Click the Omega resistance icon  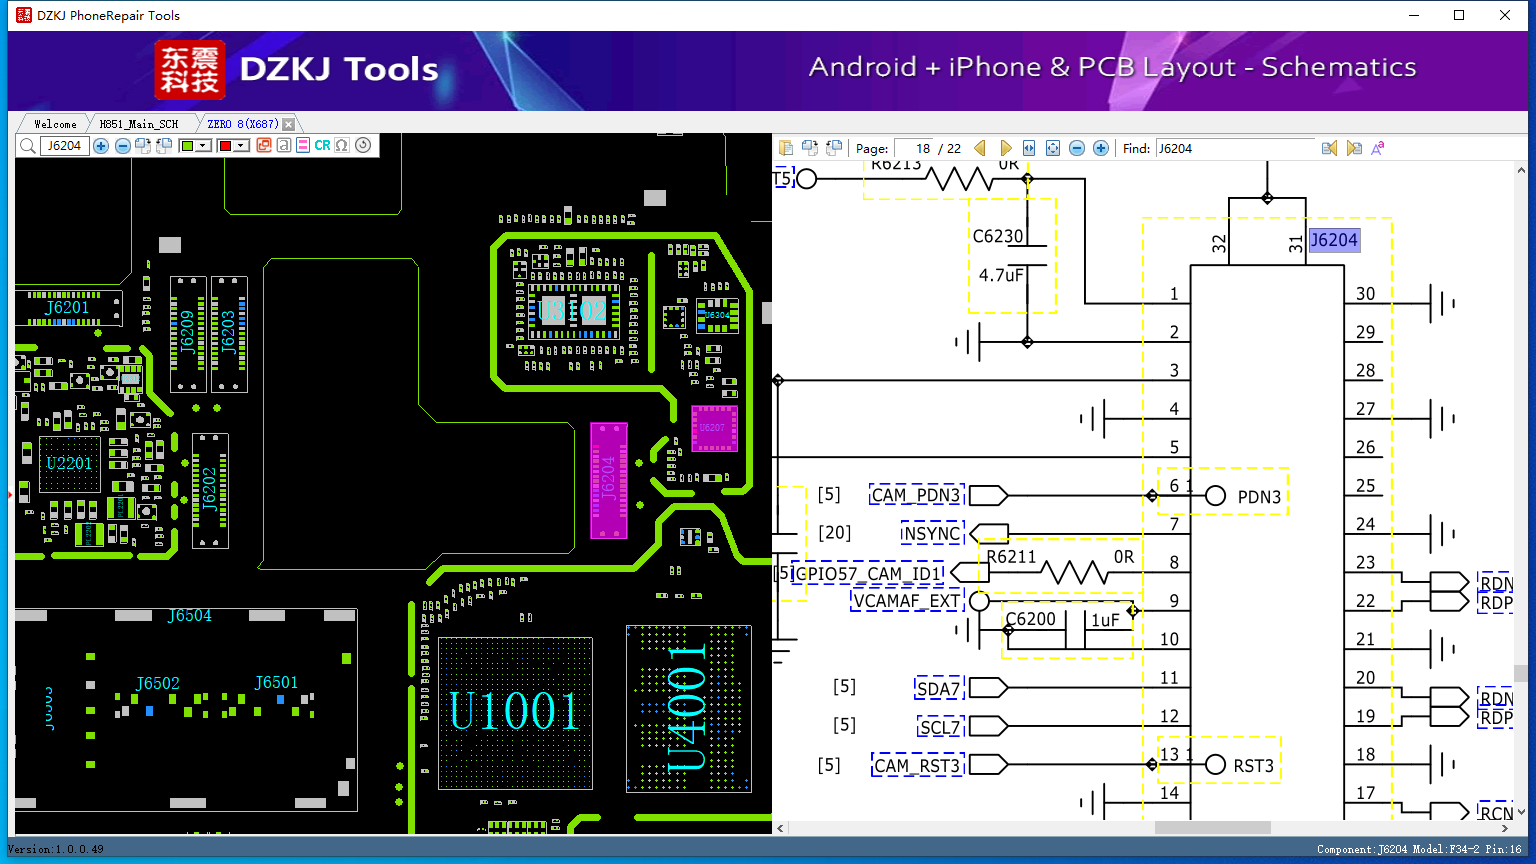[x=342, y=145]
